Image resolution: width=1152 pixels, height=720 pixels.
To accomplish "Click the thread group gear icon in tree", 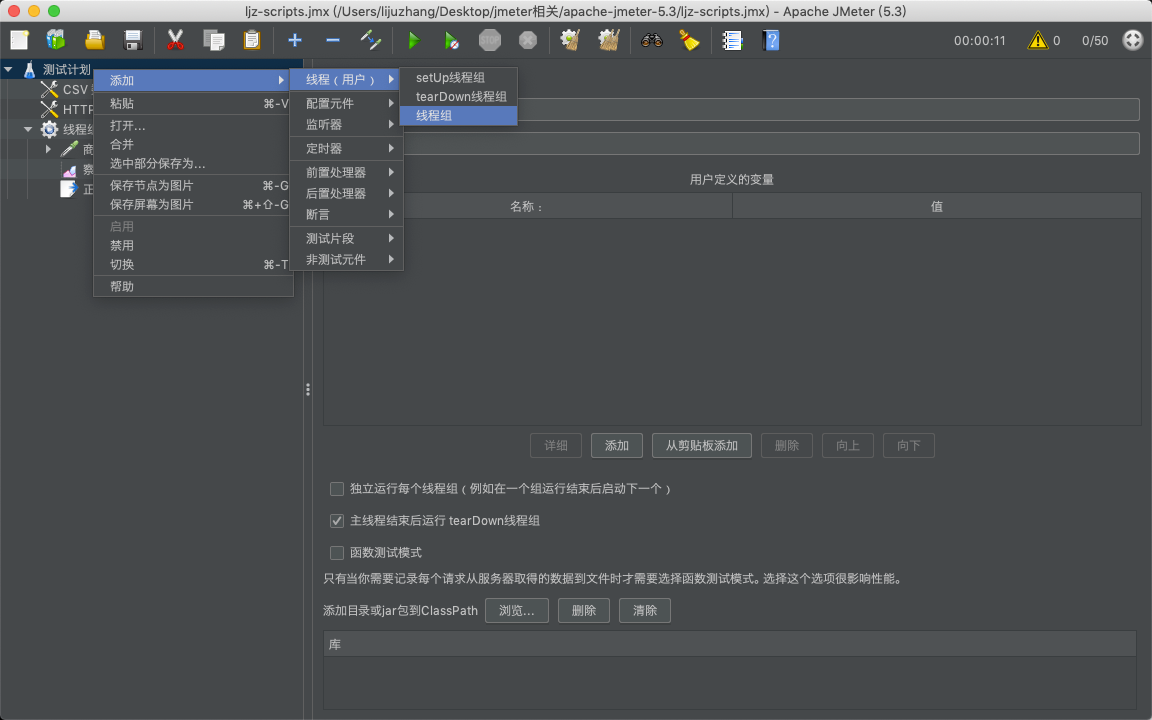I will (x=49, y=129).
